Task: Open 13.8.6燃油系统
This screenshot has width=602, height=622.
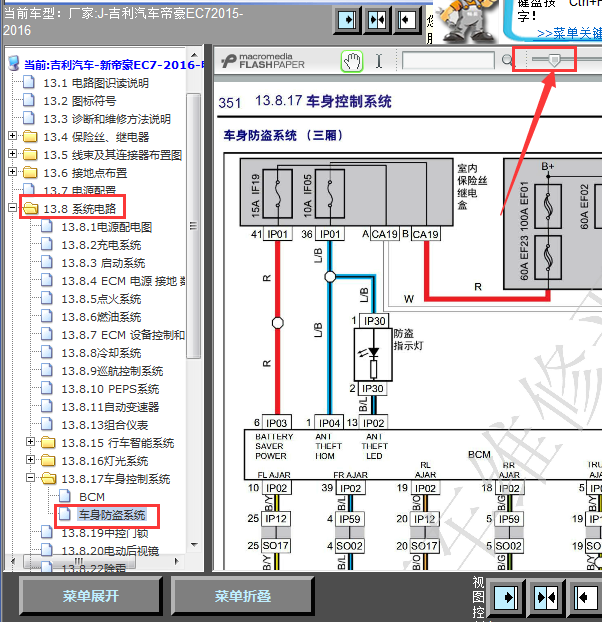Action: (101, 317)
